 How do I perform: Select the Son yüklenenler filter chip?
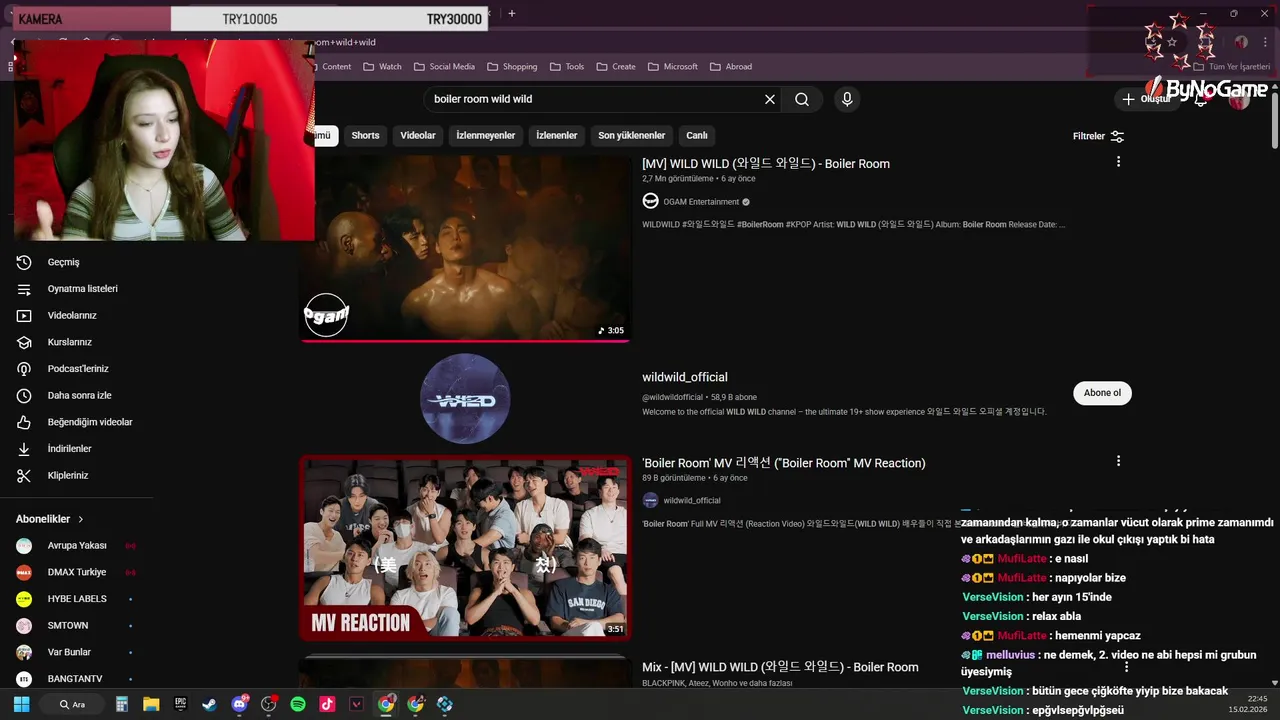click(x=631, y=136)
